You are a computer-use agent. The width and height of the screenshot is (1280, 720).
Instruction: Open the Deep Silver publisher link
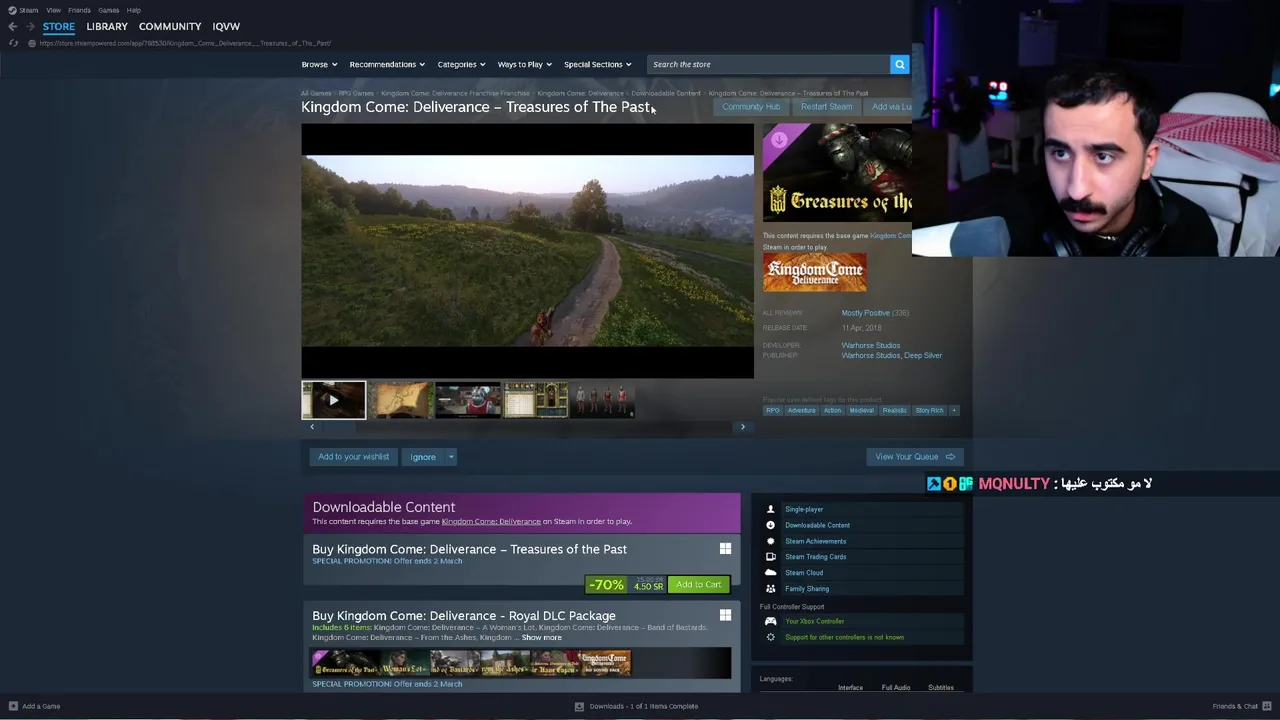click(923, 355)
